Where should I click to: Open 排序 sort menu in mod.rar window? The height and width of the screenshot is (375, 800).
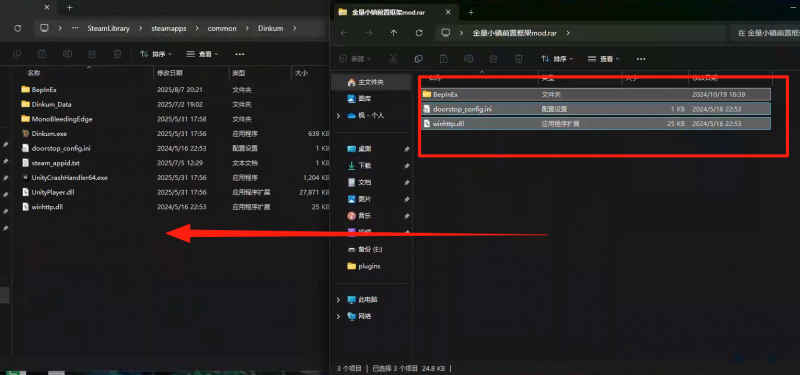pos(557,59)
